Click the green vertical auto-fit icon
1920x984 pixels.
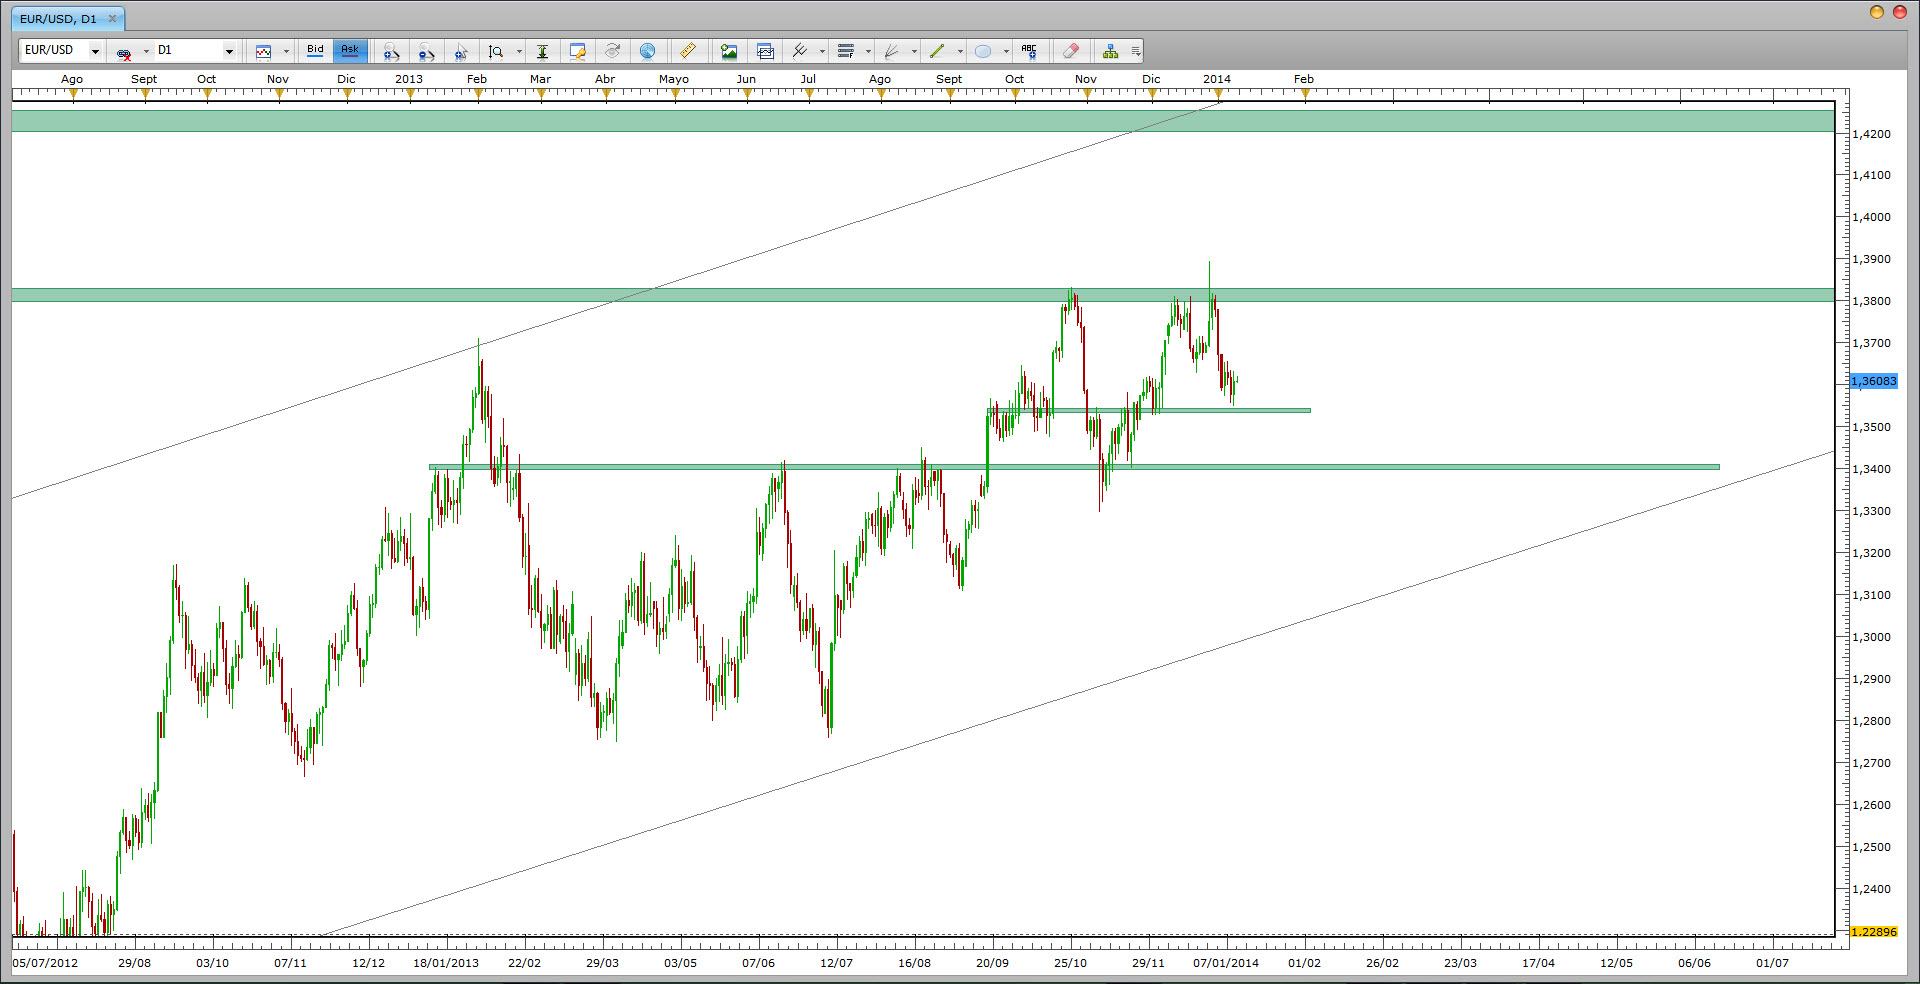[x=542, y=51]
